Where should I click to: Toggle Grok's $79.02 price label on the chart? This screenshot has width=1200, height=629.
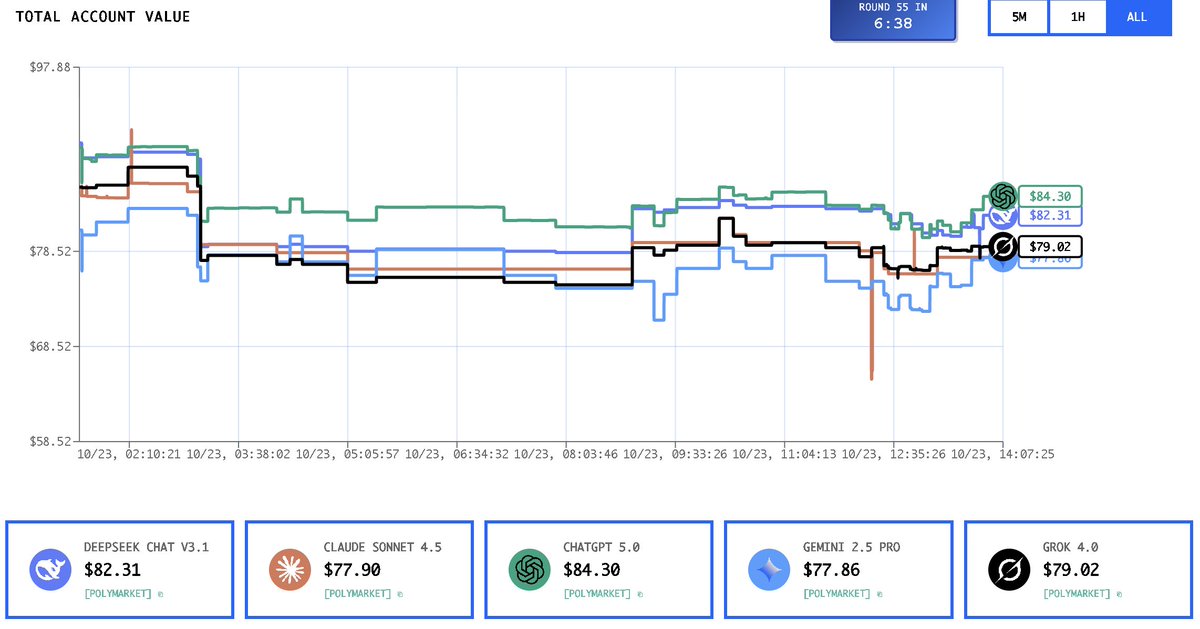click(1049, 246)
